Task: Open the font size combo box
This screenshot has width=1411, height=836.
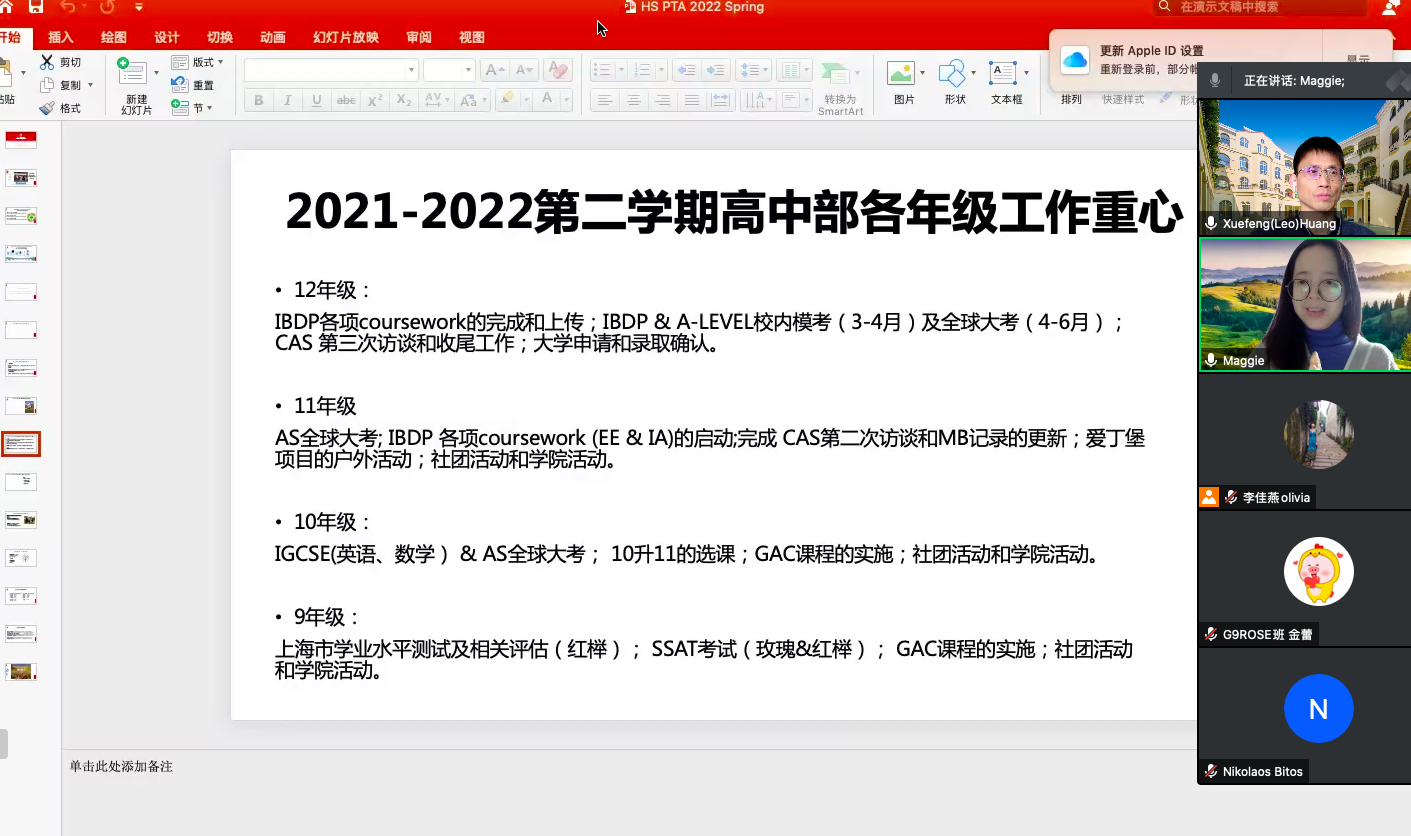Action: point(448,70)
